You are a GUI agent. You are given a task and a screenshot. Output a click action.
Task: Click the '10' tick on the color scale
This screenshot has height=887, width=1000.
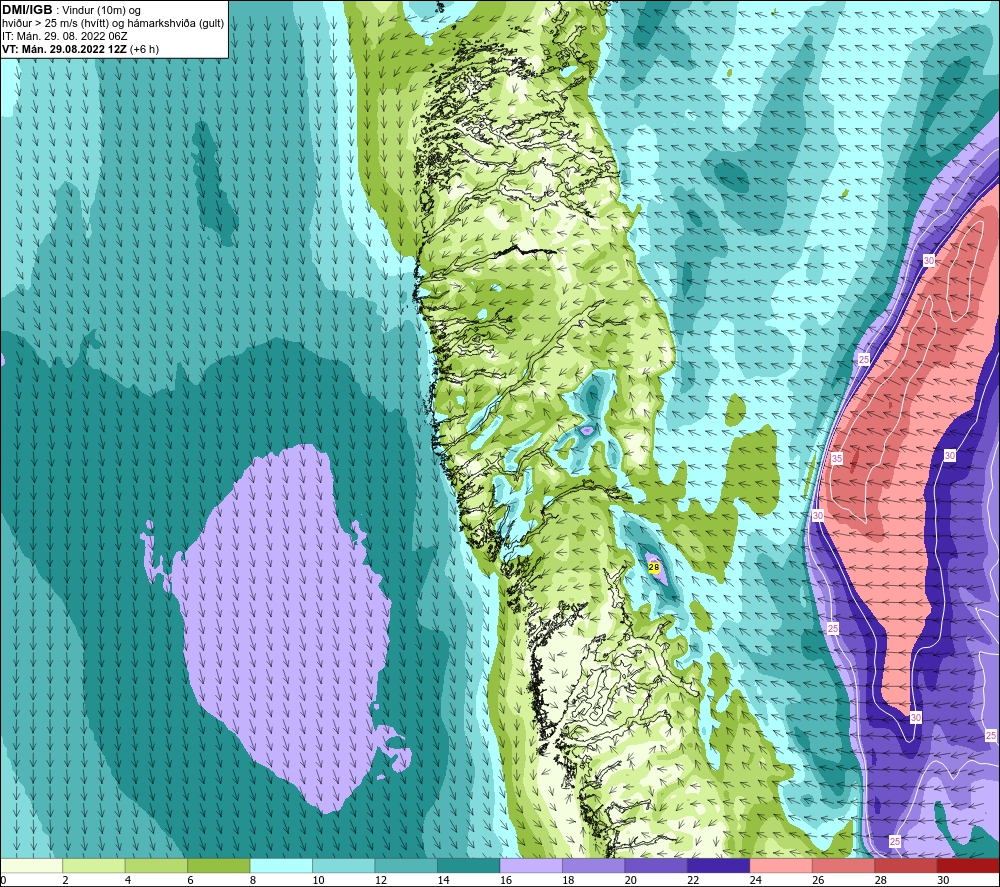(x=318, y=880)
